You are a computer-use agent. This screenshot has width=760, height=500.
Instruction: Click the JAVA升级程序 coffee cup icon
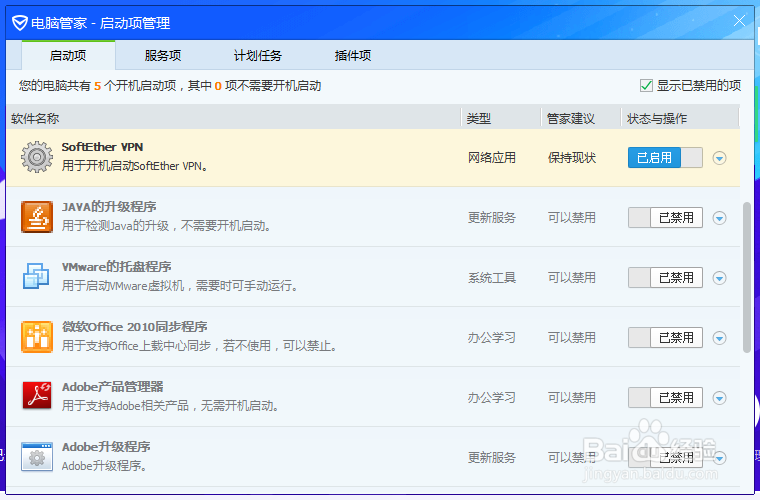coord(37,217)
